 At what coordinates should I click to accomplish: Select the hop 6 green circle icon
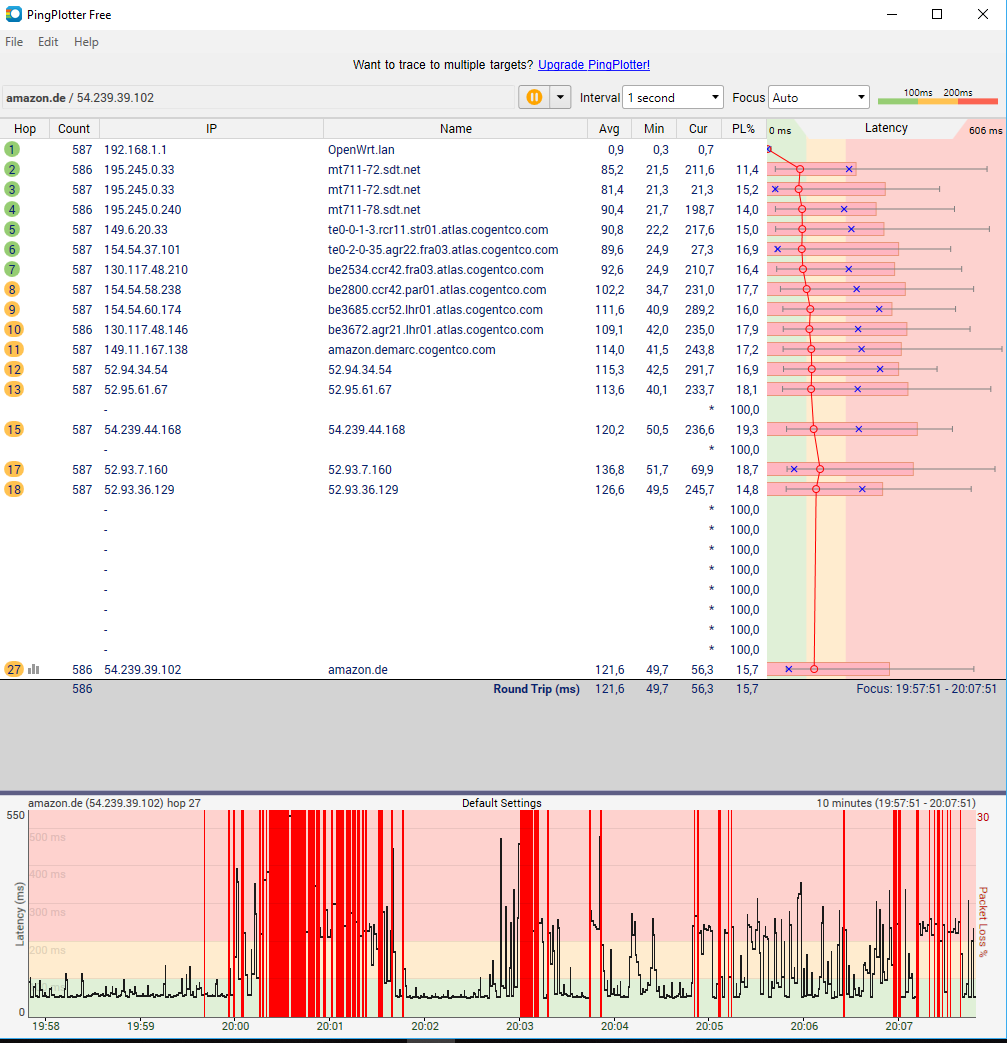click(12, 249)
